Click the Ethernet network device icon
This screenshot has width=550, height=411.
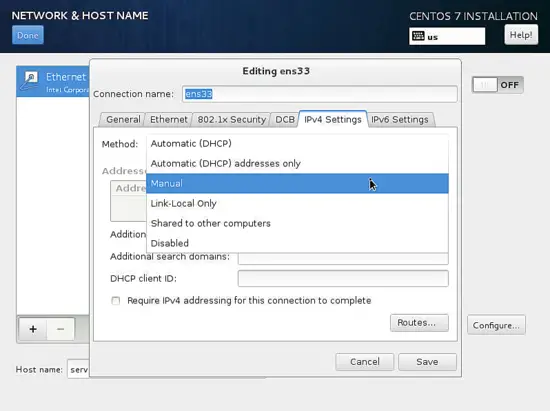click(30, 81)
